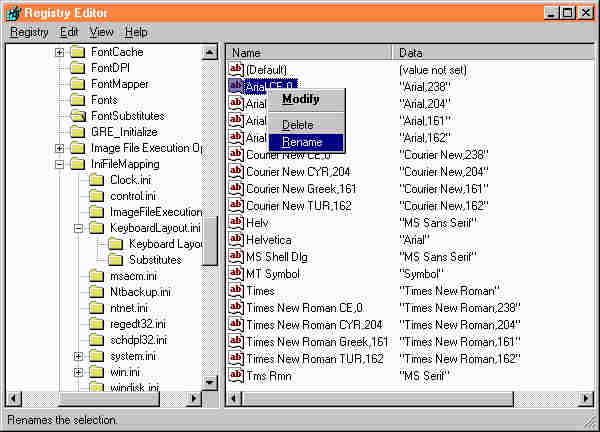Select the Clock.ini folder icon
The width and height of the screenshot is (600, 432).
pos(96,180)
